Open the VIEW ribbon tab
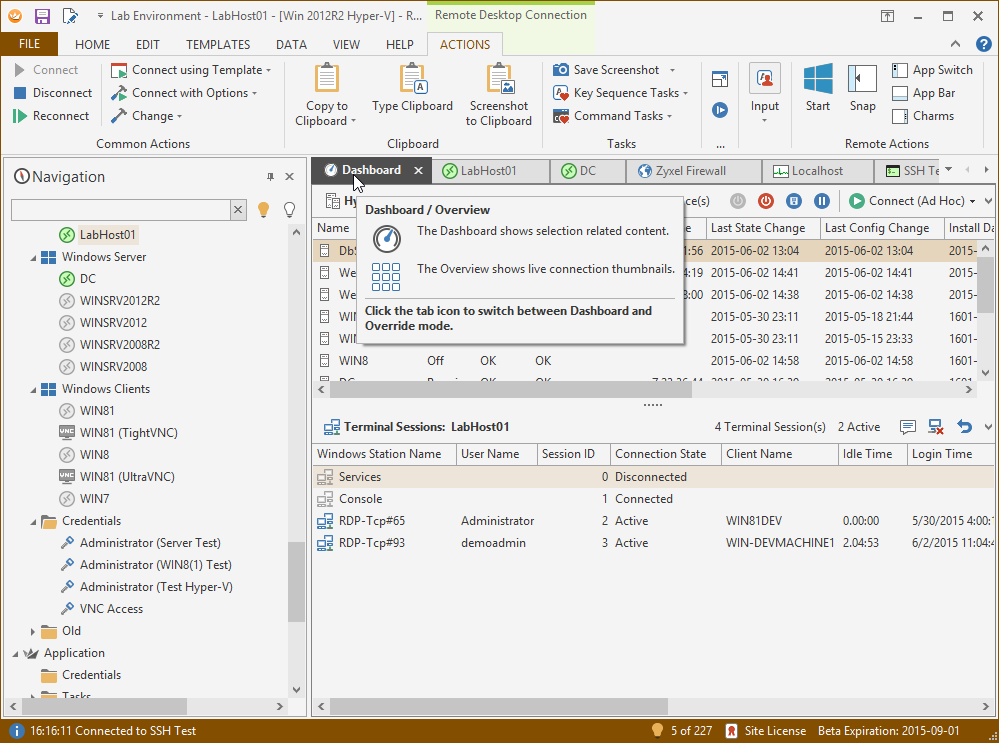 (346, 44)
